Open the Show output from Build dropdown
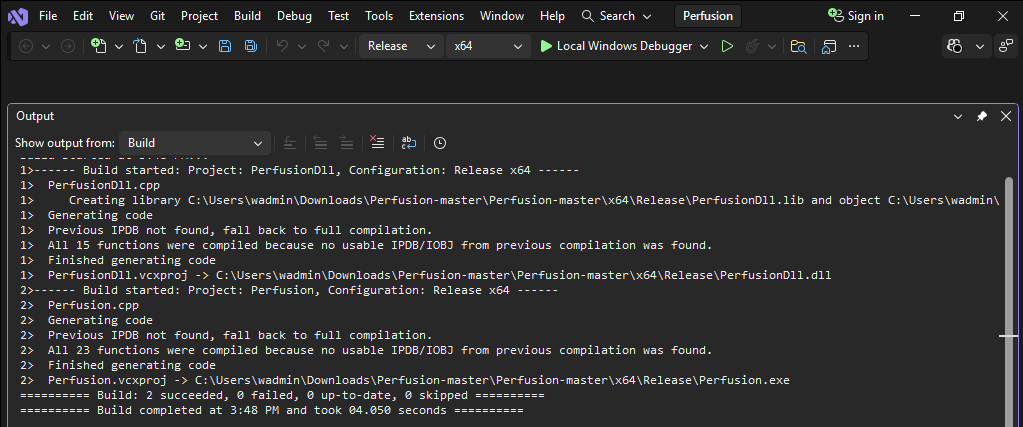 pos(195,143)
